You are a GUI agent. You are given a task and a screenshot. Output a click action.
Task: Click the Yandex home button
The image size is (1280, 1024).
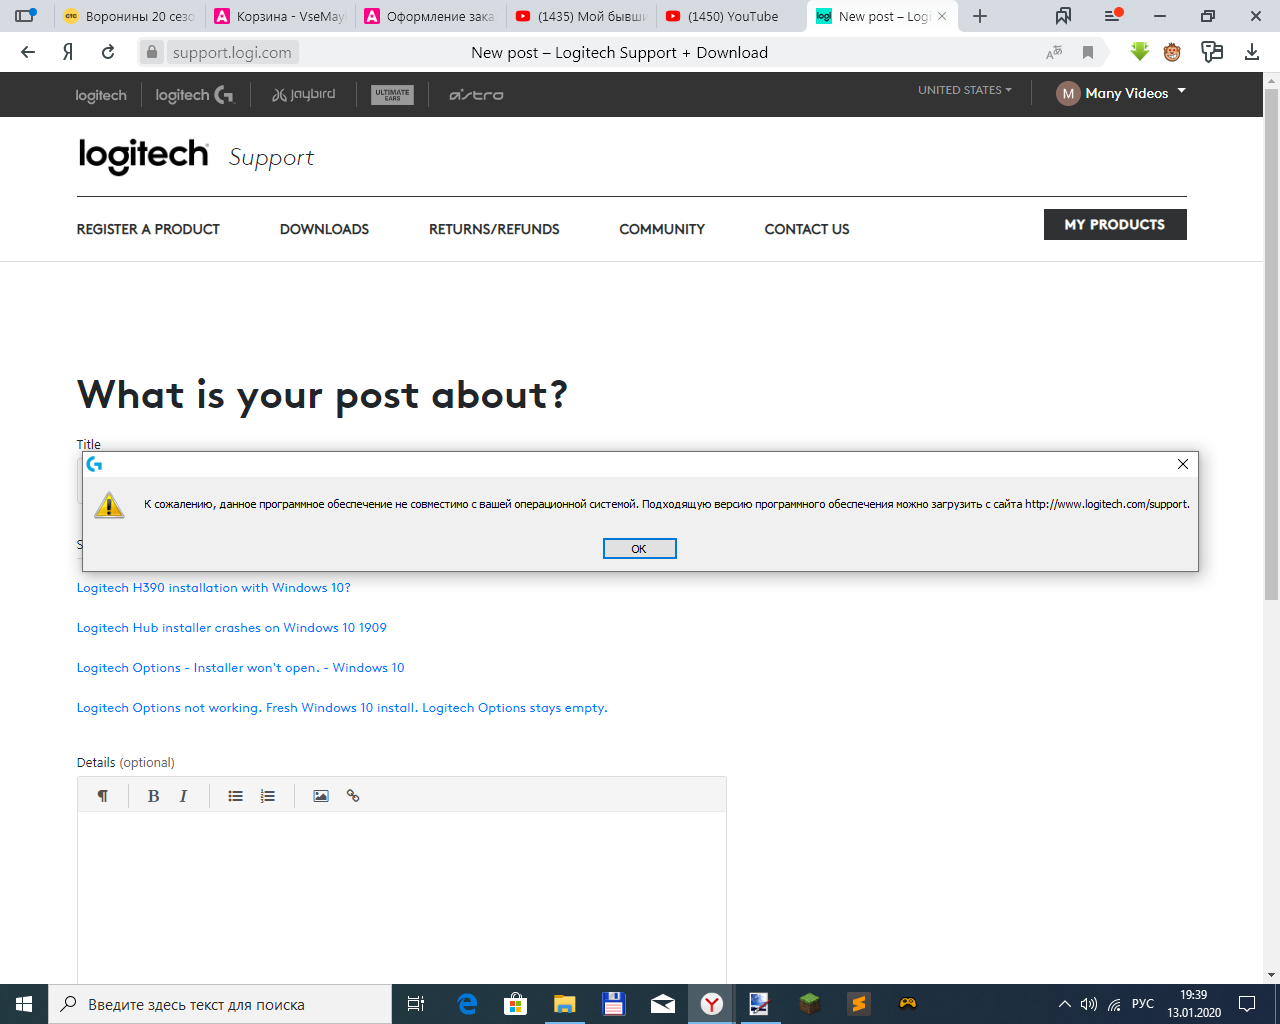[x=68, y=52]
